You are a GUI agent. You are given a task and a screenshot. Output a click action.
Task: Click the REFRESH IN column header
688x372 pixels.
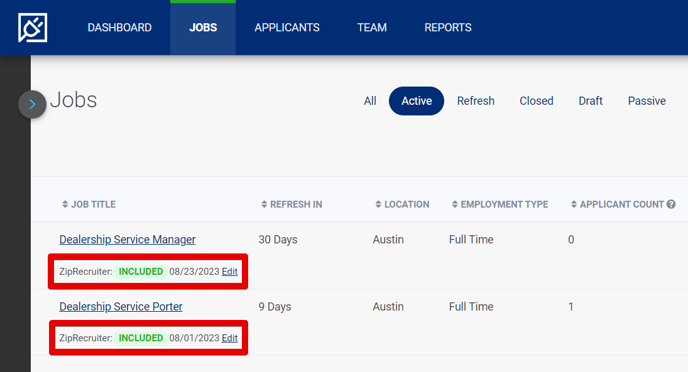(296, 204)
